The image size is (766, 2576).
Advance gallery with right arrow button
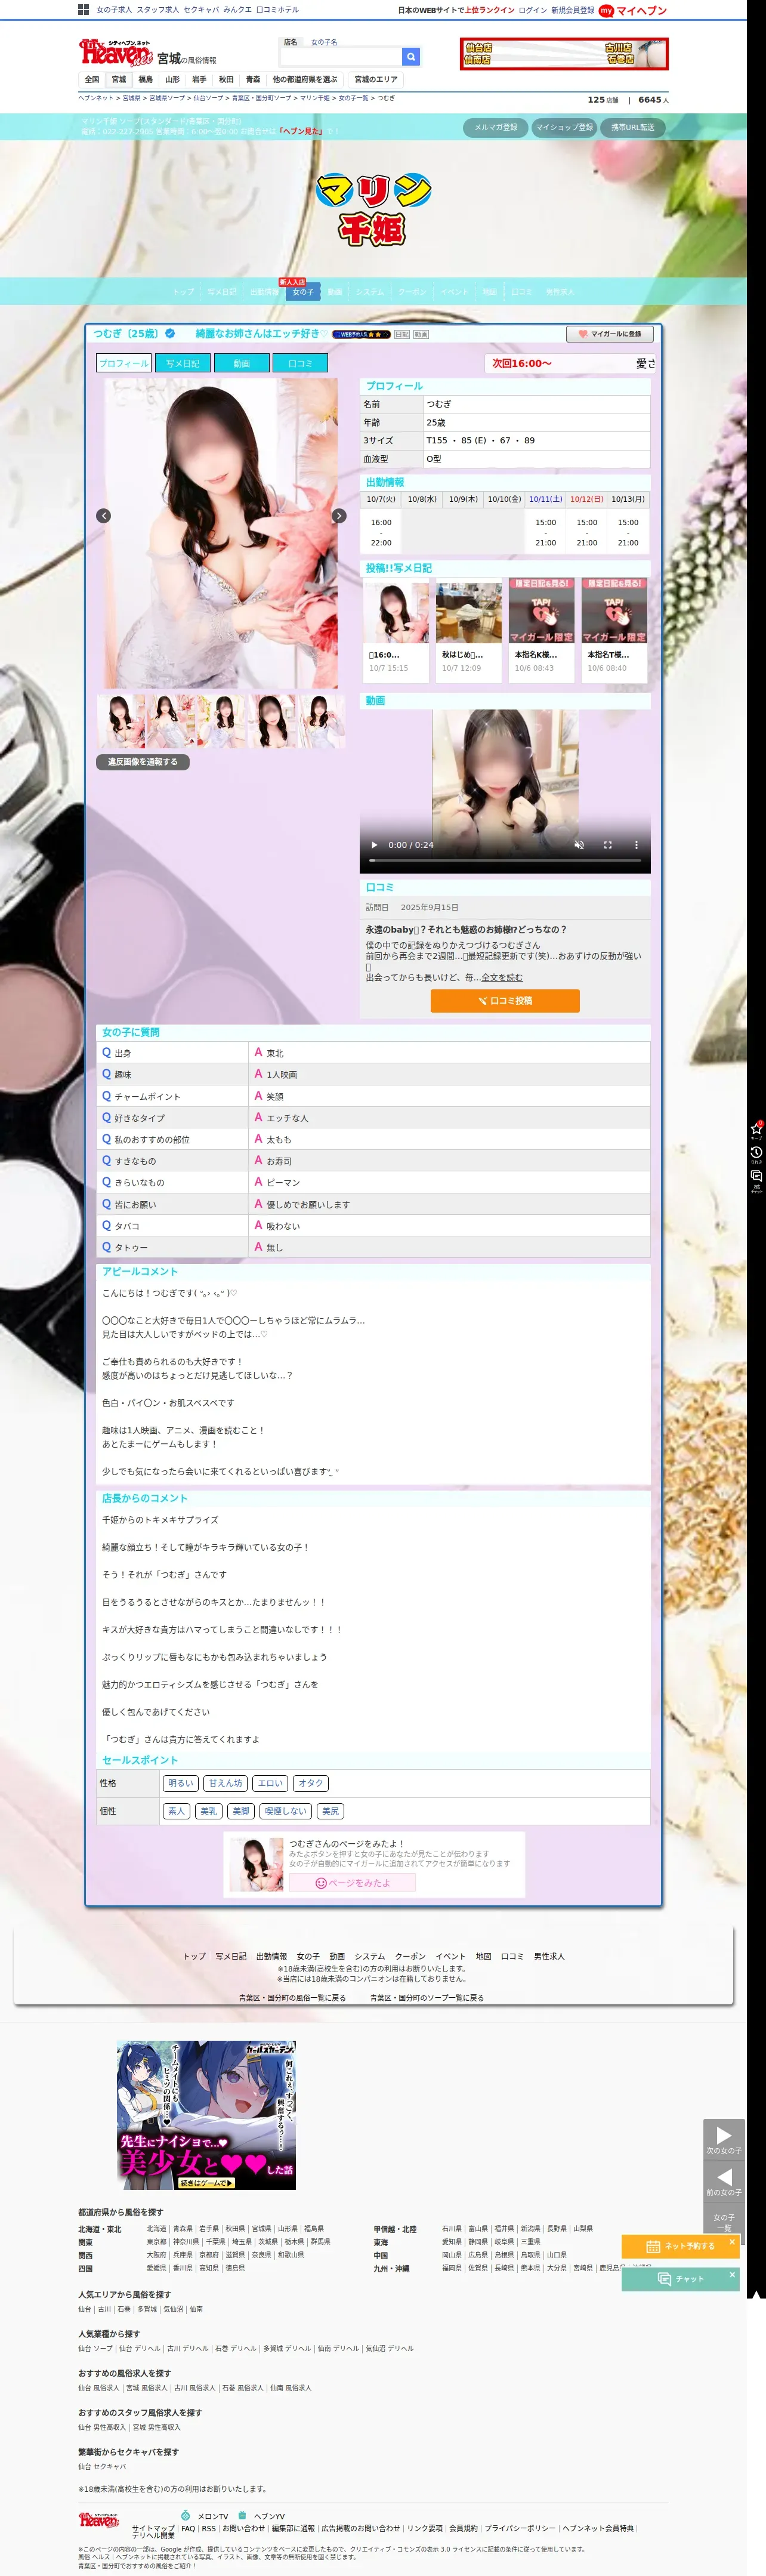click(x=339, y=516)
